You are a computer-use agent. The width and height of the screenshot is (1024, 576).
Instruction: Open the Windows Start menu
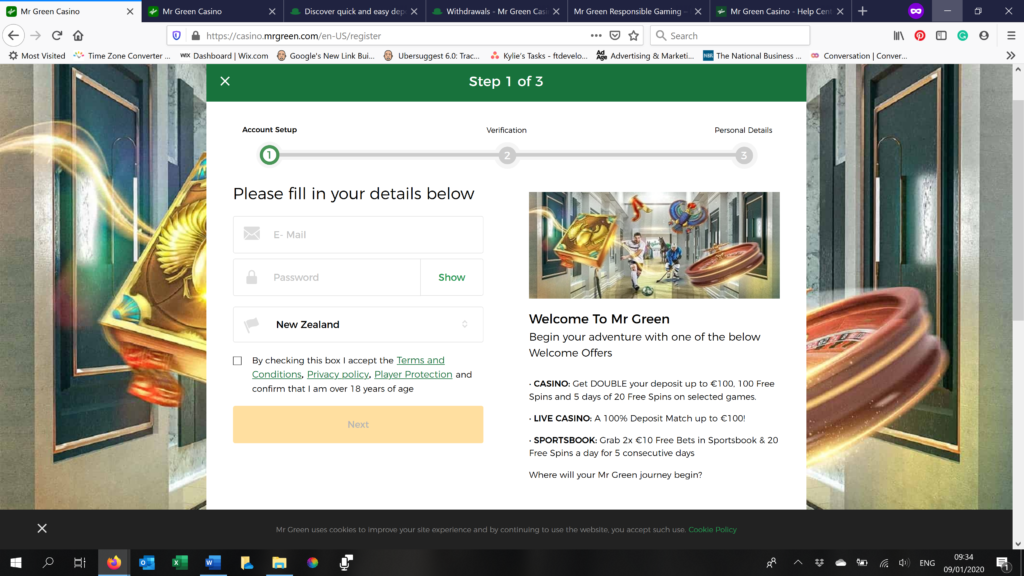pos(16,562)
